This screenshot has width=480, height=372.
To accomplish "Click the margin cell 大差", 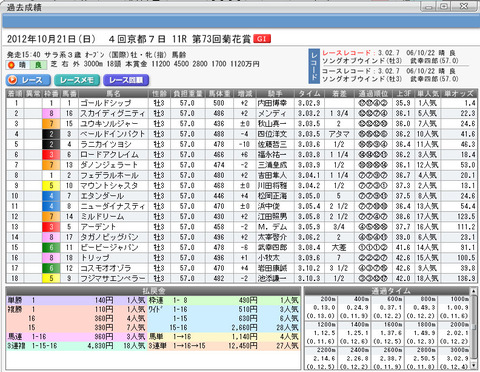I will 339,248.
